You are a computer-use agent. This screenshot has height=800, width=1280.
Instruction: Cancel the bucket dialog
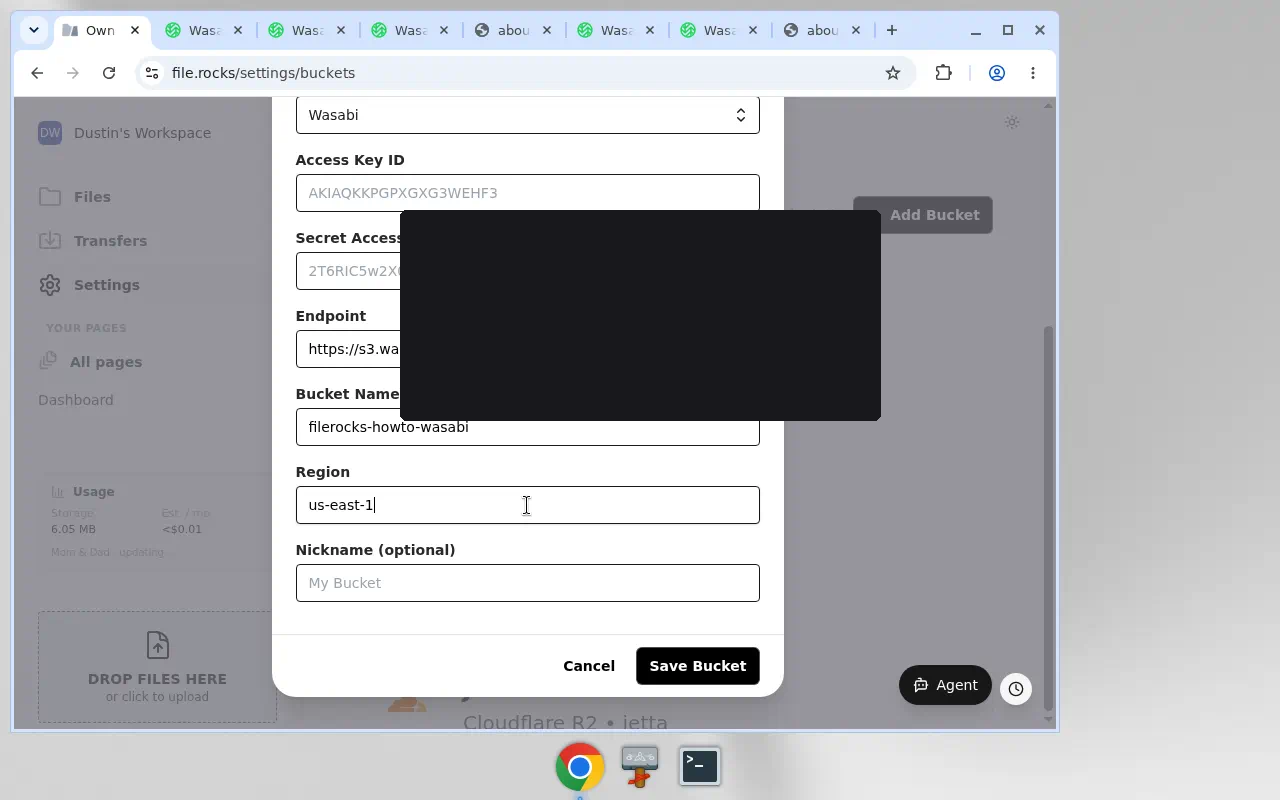point(589,666)
